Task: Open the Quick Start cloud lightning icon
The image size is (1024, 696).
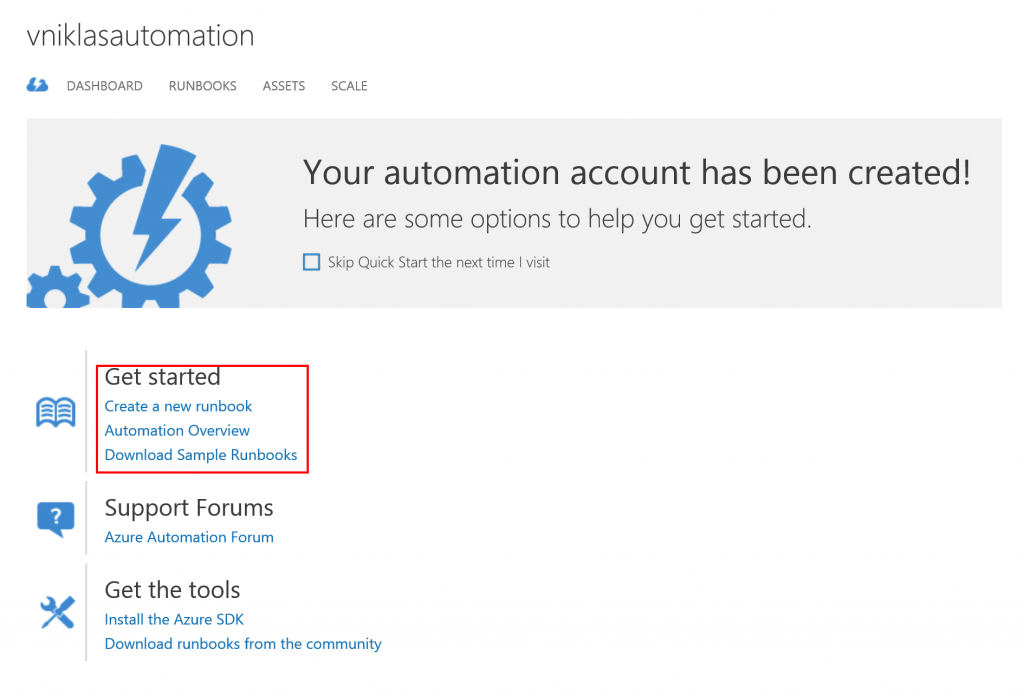Action: tap(37, 85)
